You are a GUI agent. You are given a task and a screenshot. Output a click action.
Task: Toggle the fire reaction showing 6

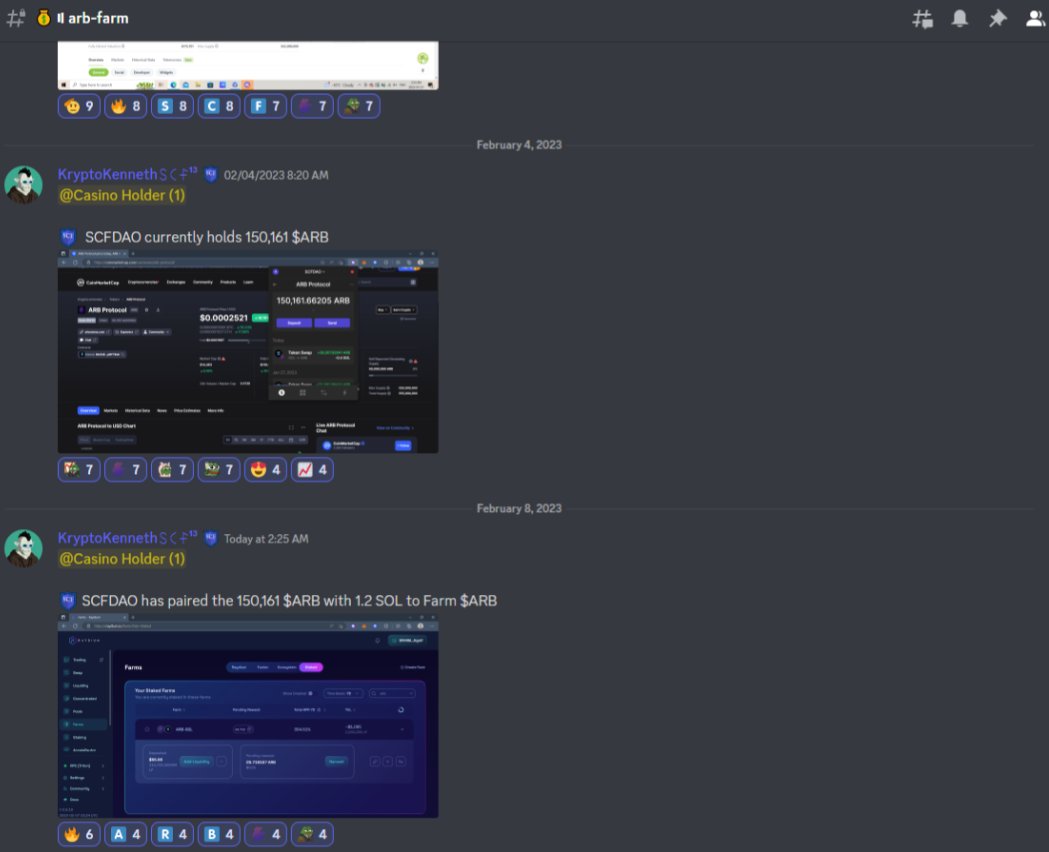pyautogui.click(x=79, y=834)
